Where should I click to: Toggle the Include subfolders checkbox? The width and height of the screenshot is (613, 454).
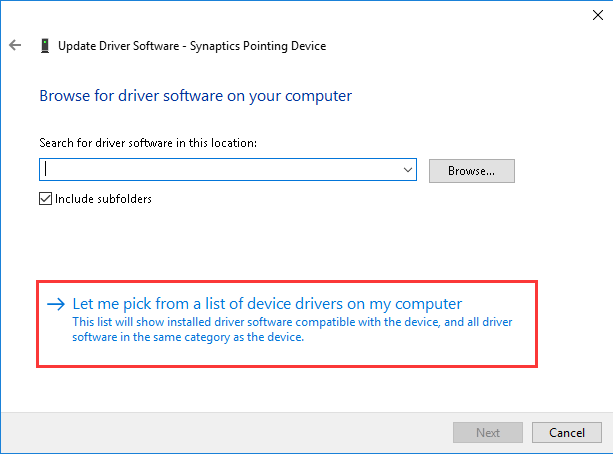pyautogui.click(x=45, y=199)
